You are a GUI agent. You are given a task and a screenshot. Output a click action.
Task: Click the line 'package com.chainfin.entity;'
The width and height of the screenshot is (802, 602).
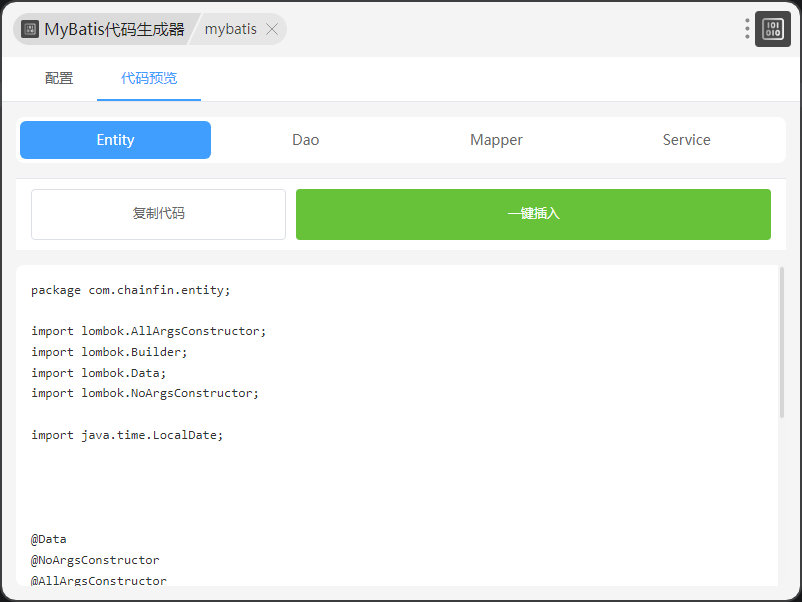coord(131,291)
